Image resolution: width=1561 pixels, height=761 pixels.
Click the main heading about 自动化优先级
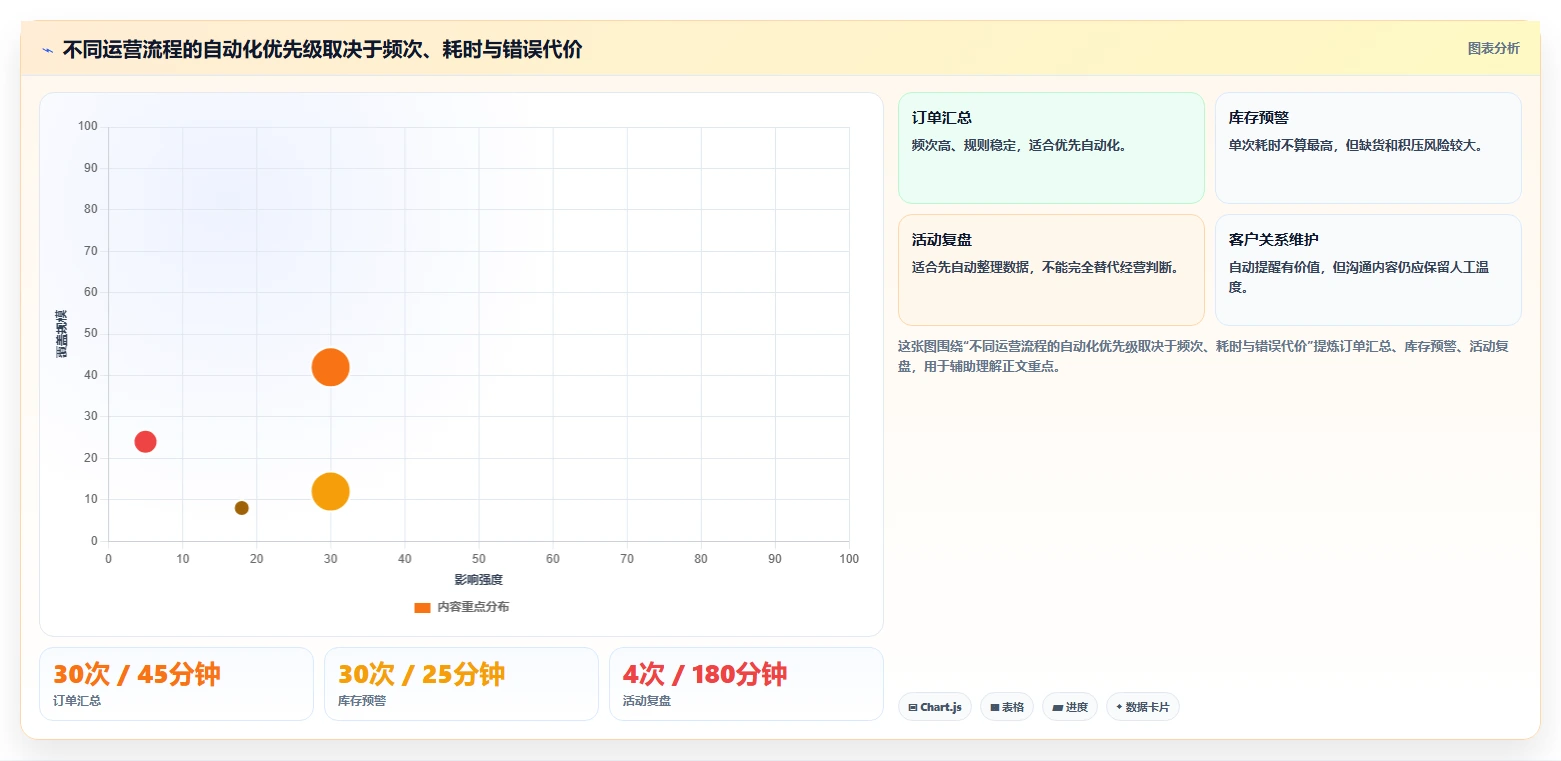pos(322,49)
